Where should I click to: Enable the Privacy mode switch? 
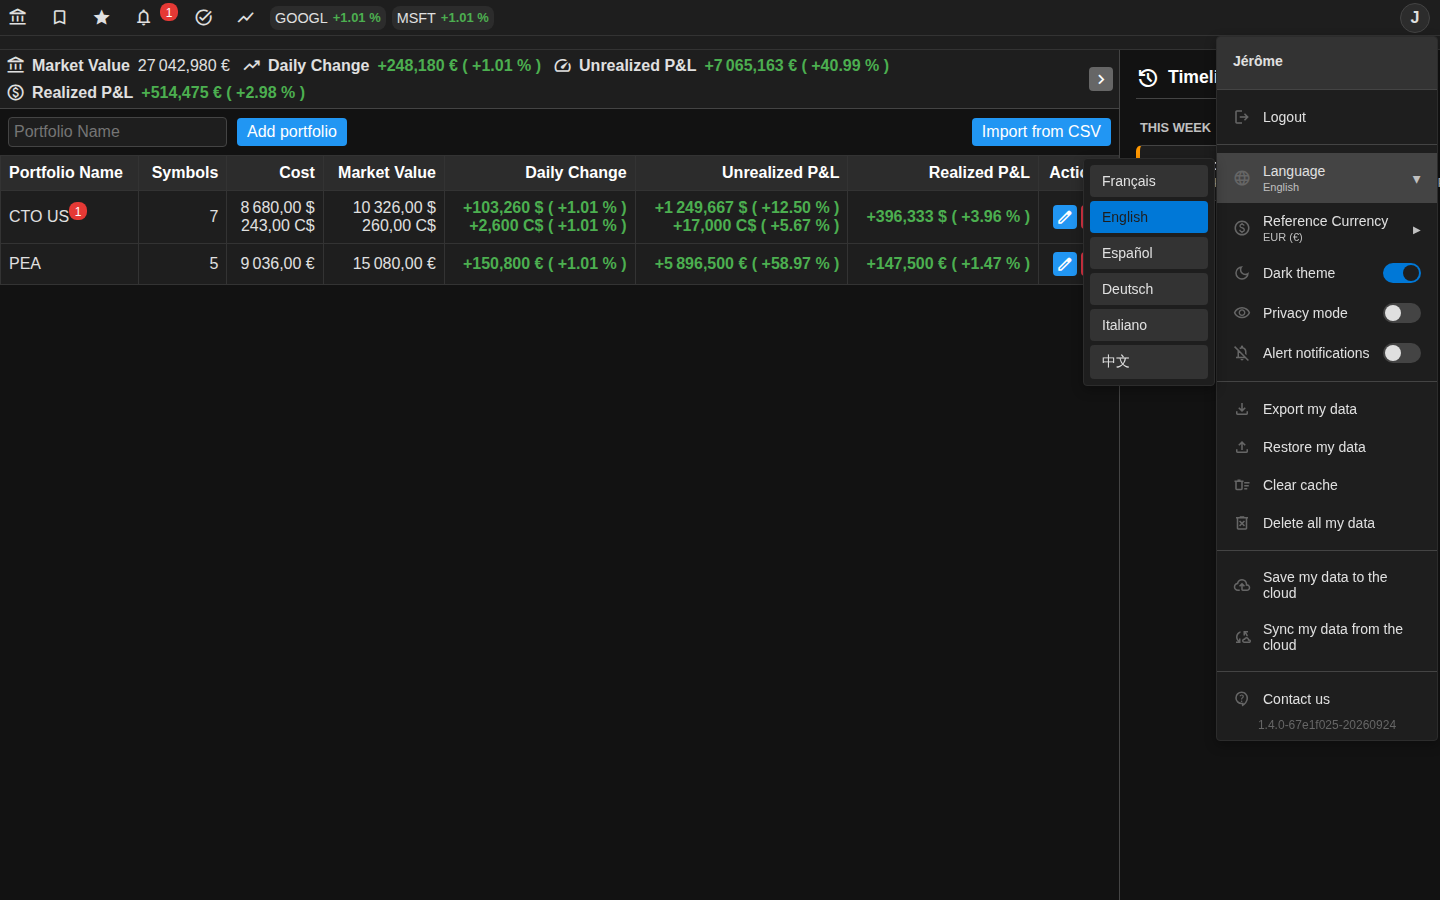[1402, 313]
